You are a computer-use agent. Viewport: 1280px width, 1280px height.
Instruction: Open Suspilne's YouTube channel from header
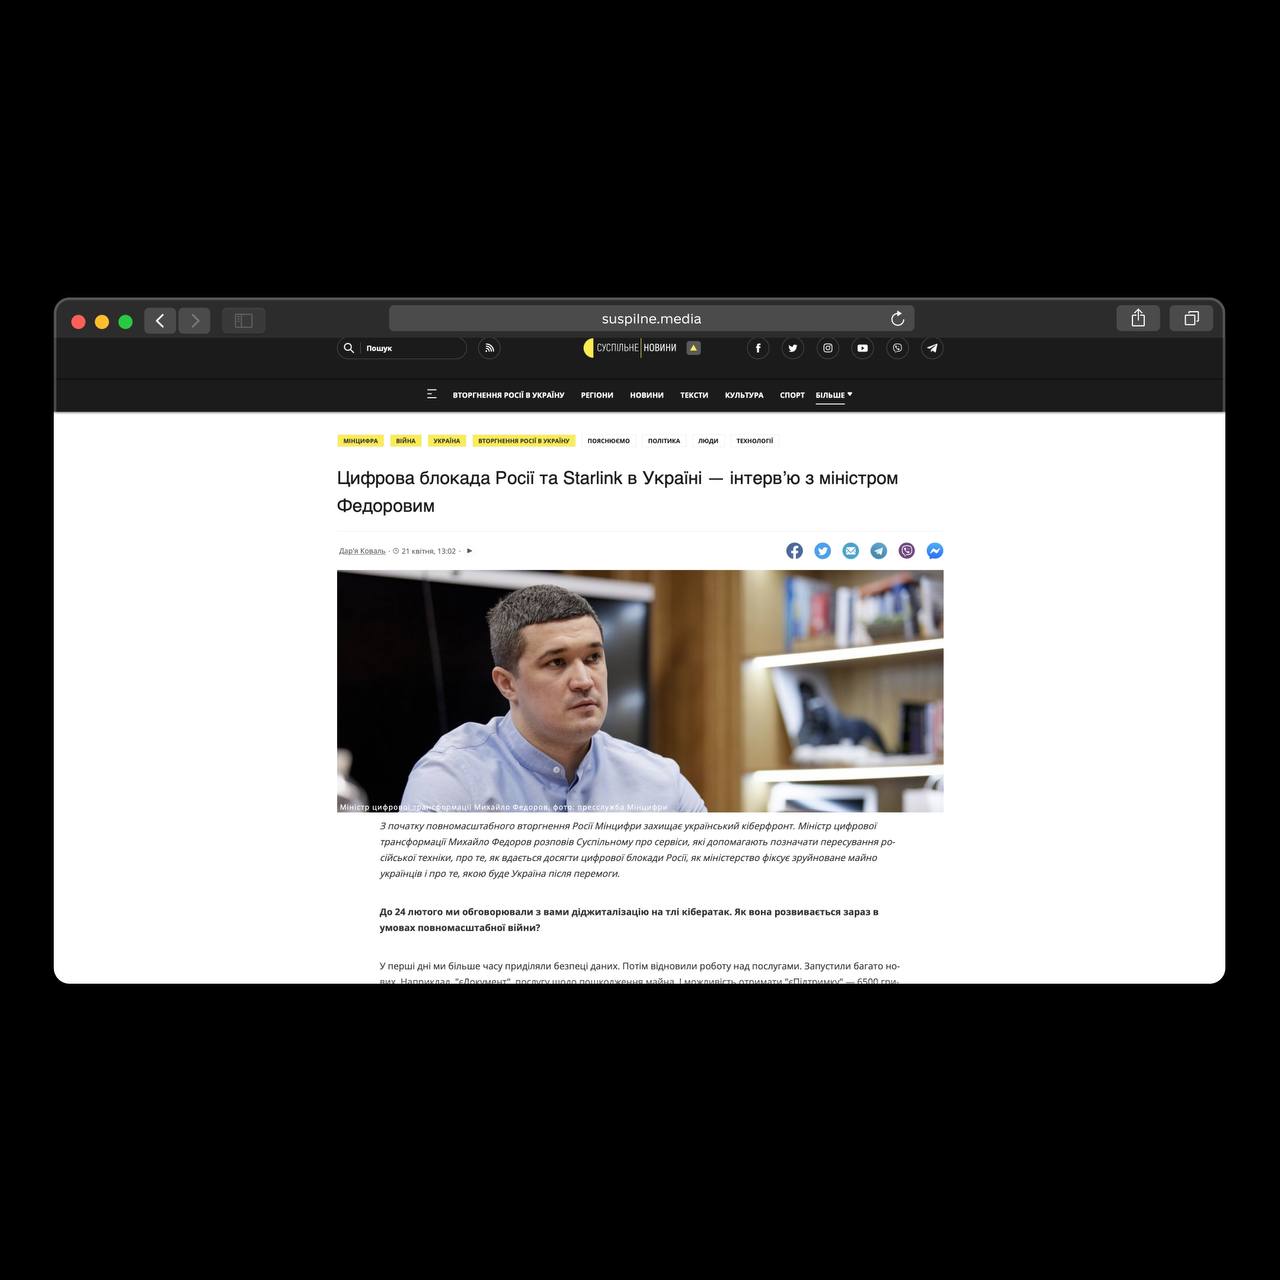[862, 348]
